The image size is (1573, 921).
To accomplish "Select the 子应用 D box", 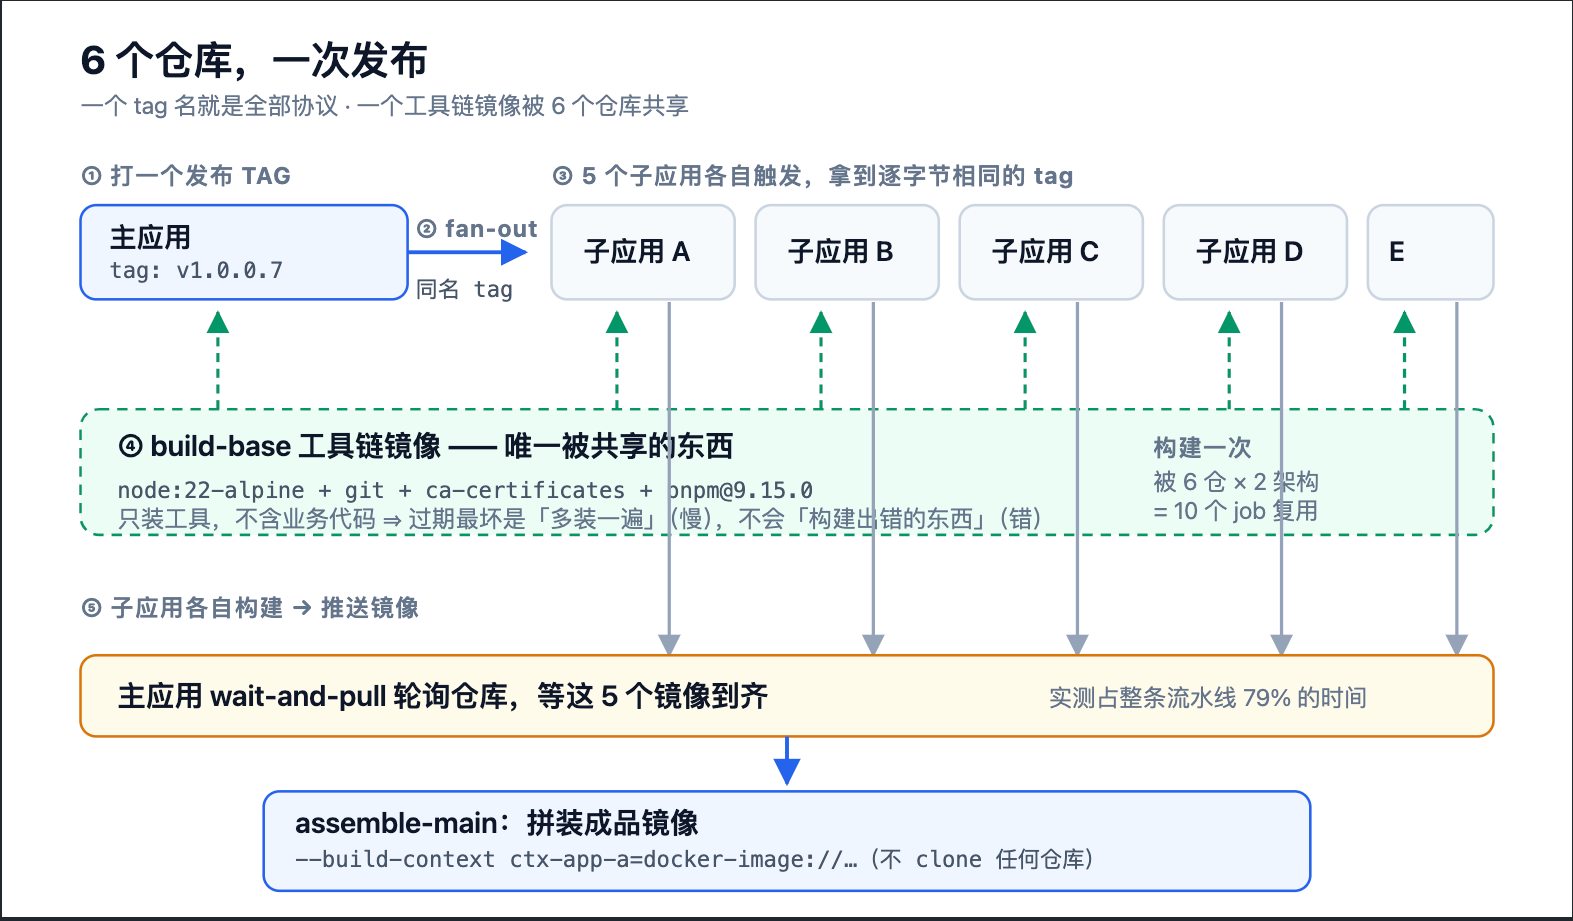I will [1255, 252].
